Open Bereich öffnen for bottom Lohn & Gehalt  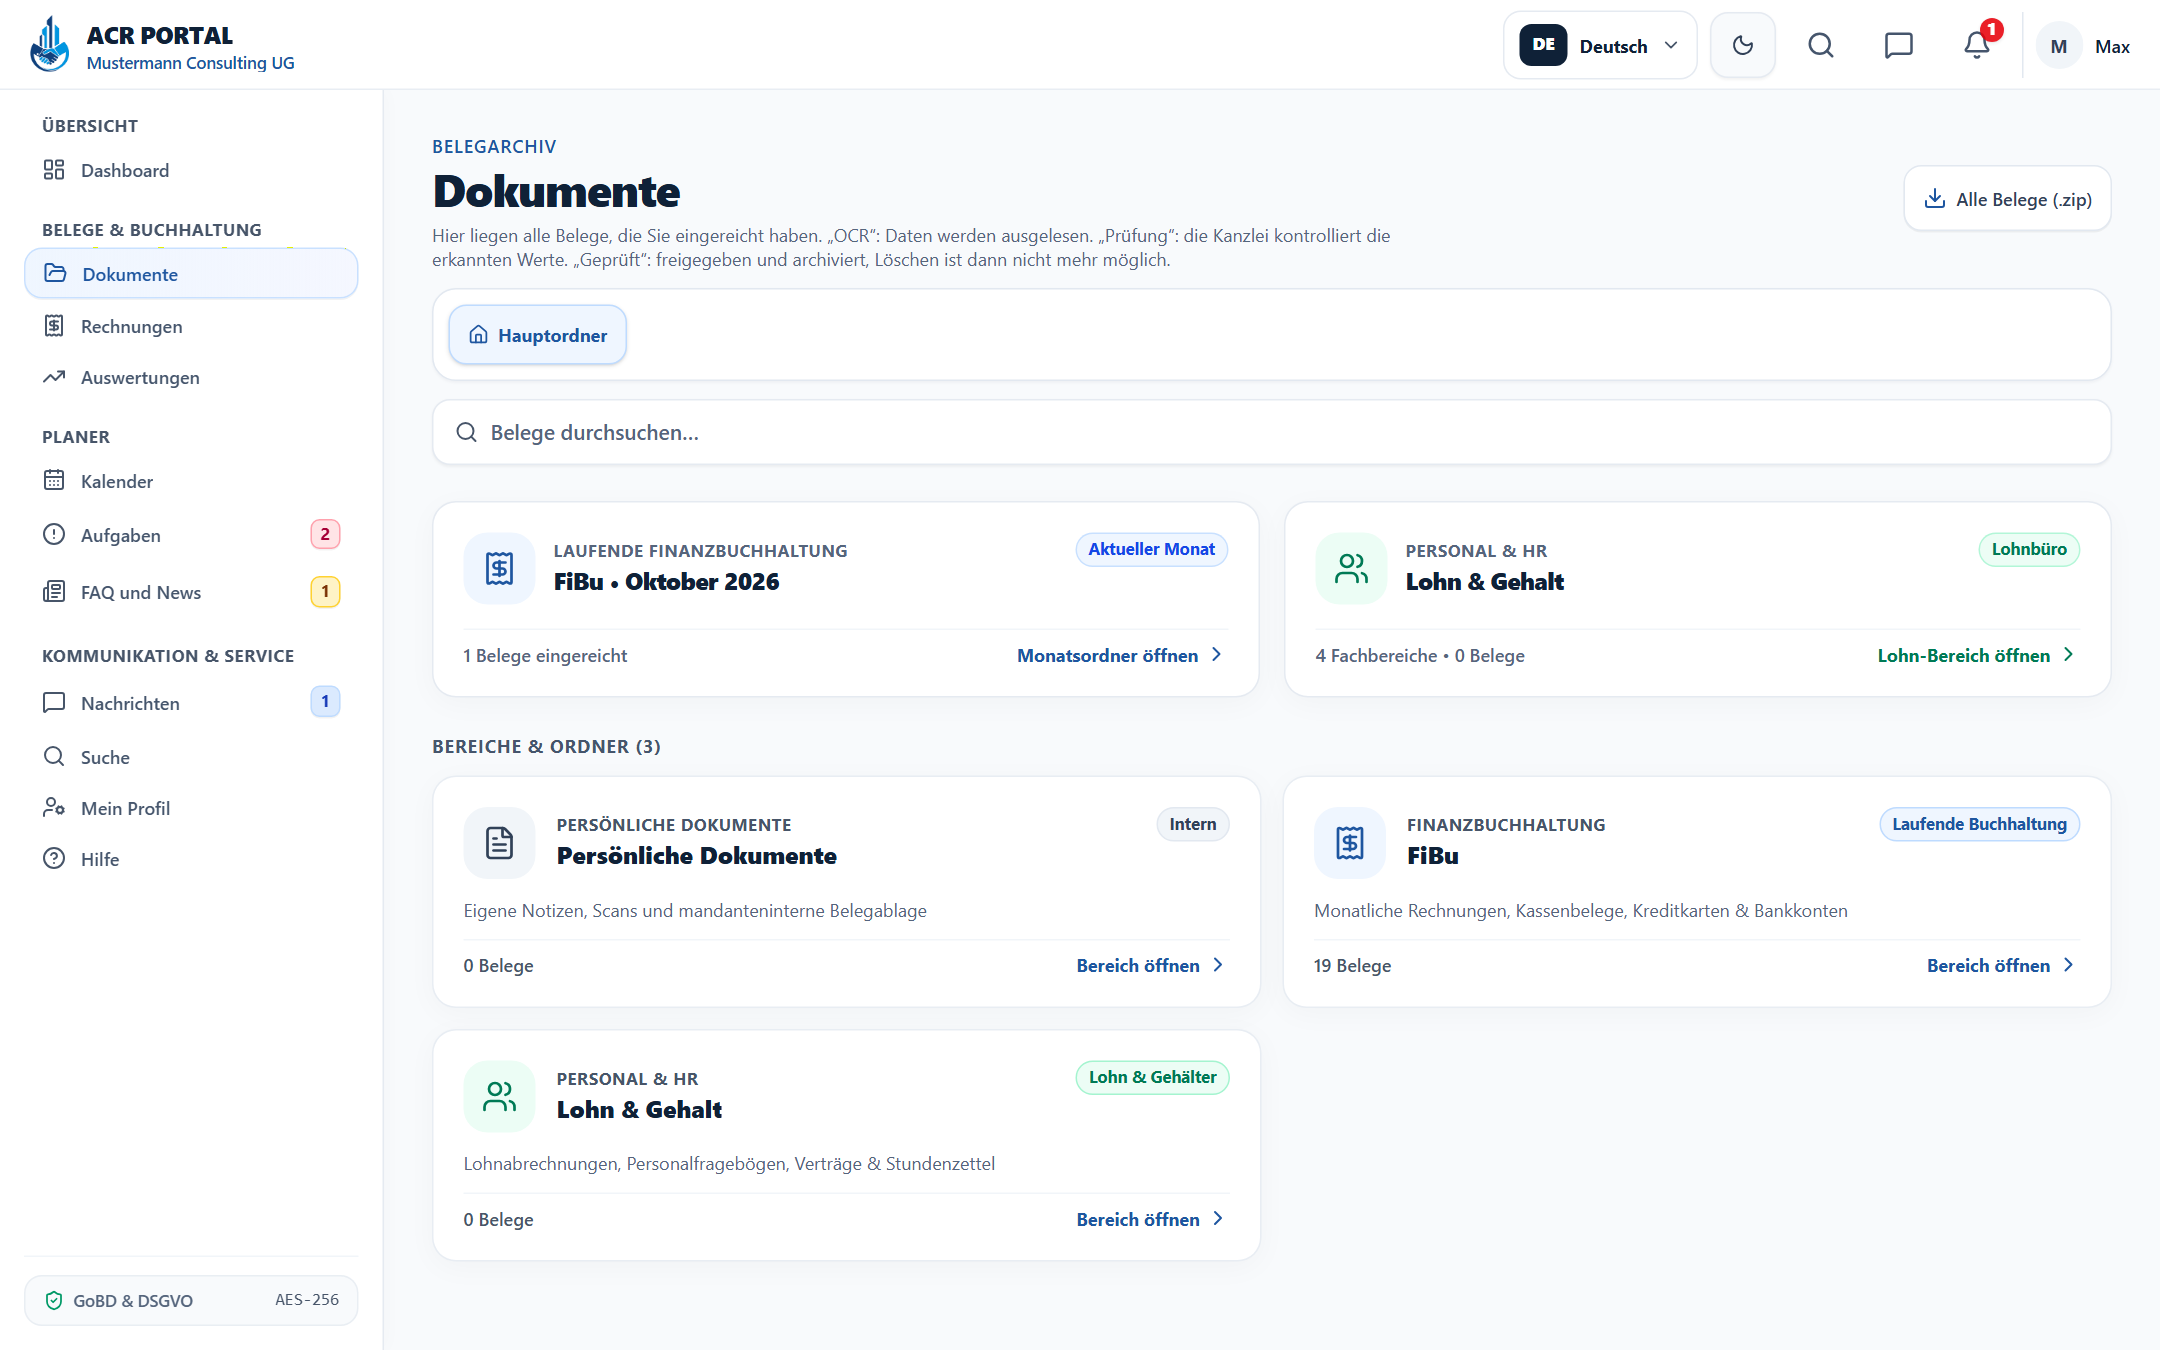[x=1151, y=1219]
